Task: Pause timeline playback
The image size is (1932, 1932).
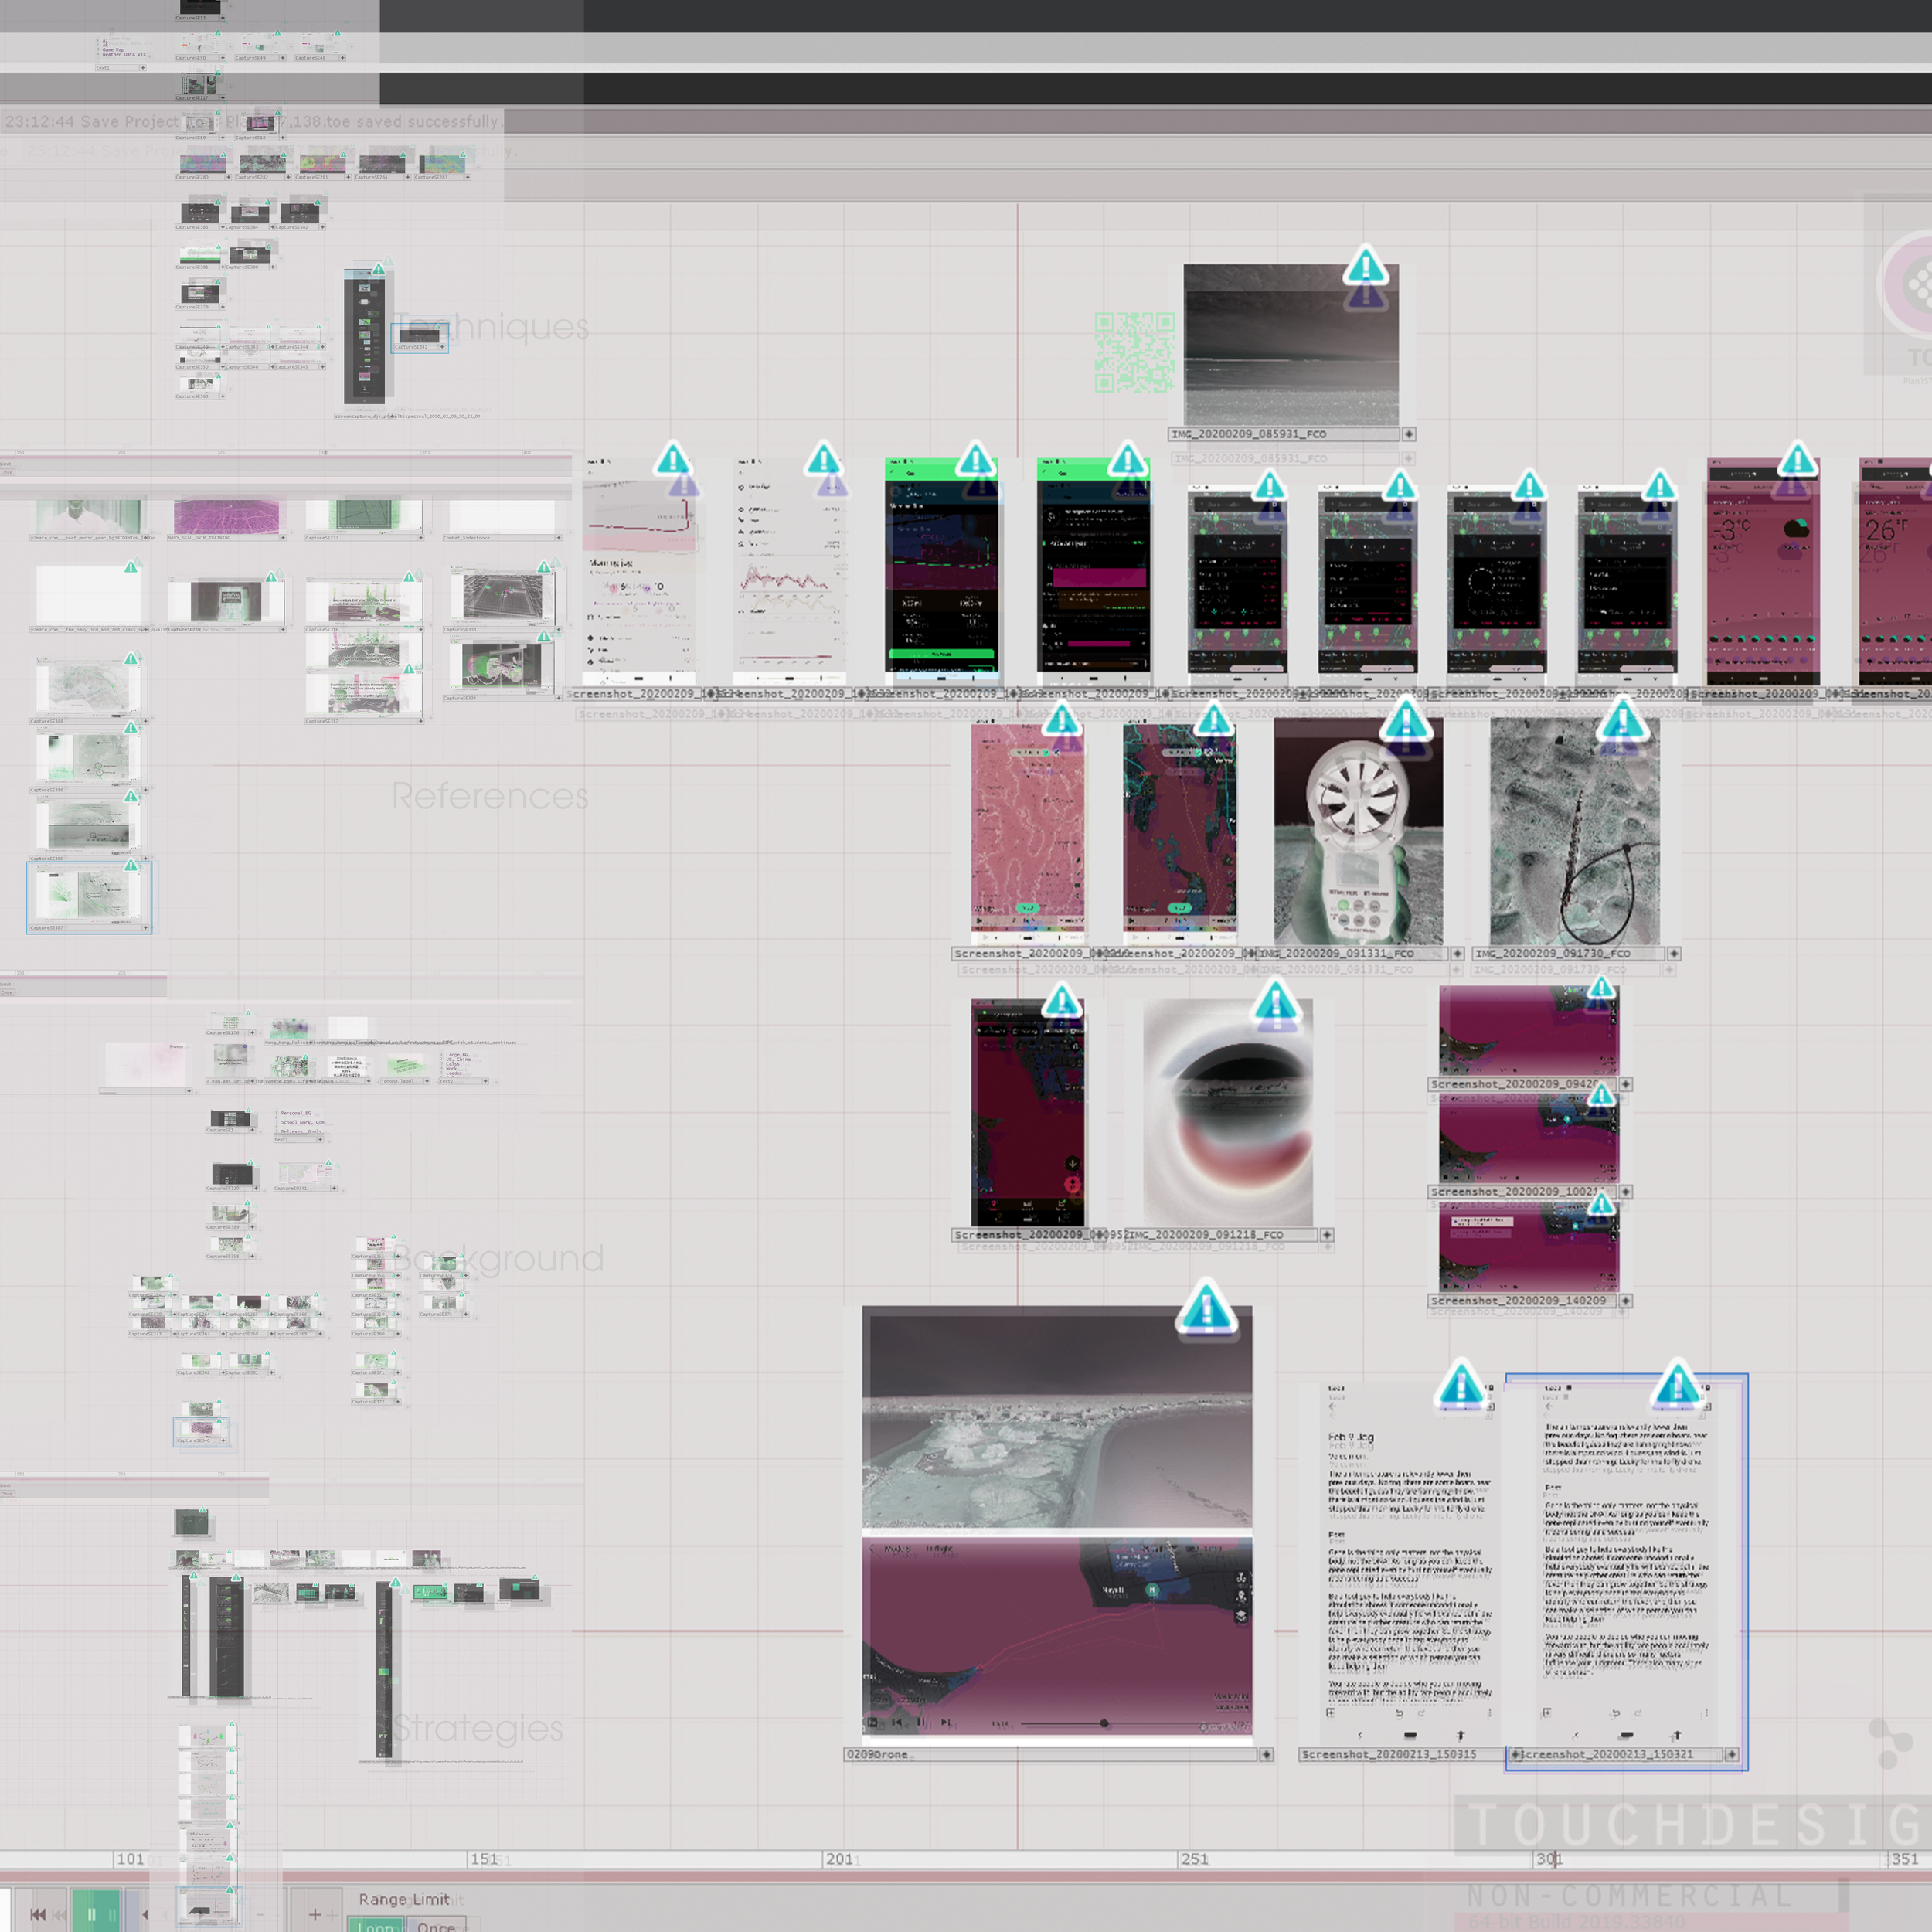Action: pos(94,1914)
